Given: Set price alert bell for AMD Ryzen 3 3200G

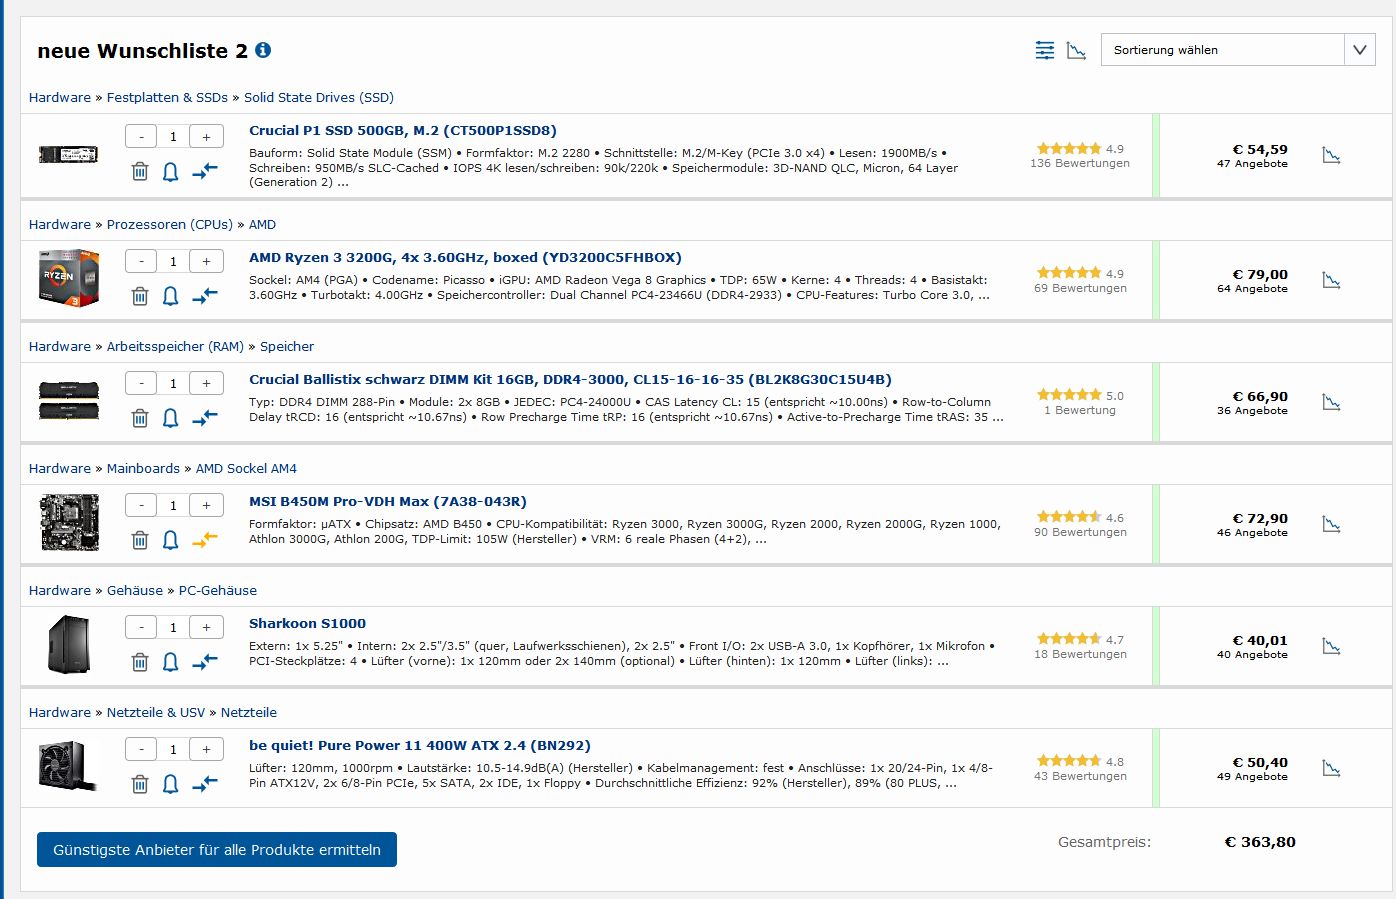Looking at the screenshot, I should click(171, 296).
